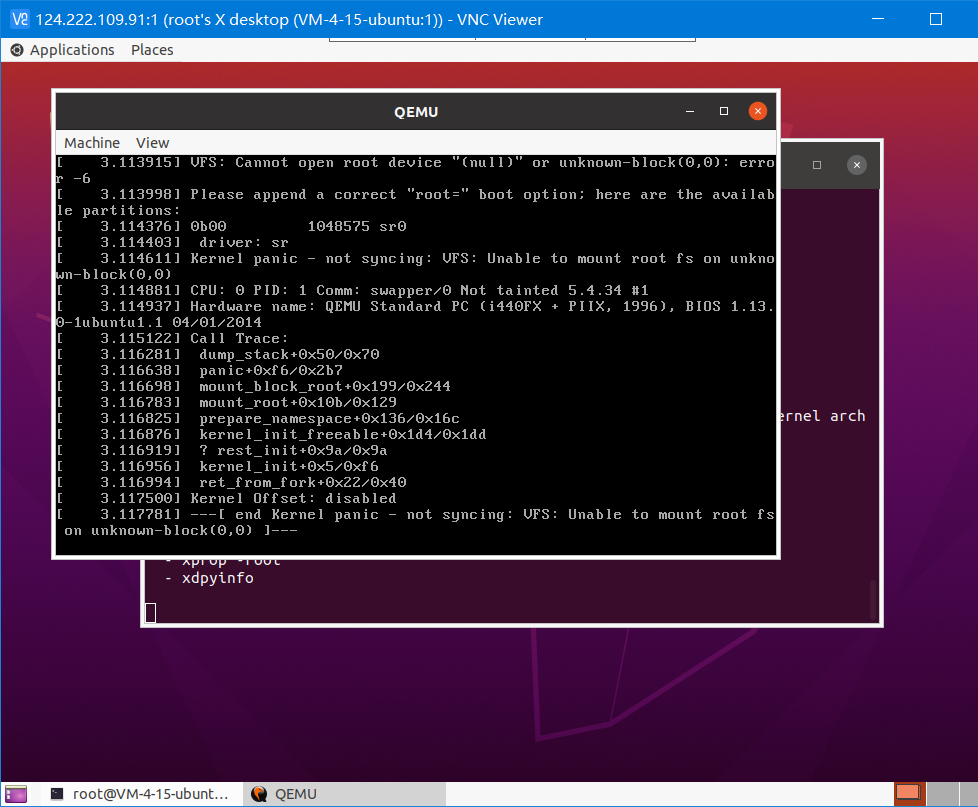Close the terminal window behind QEMU
Viewport: 978px width, 807px height.
tap(857, 165)
